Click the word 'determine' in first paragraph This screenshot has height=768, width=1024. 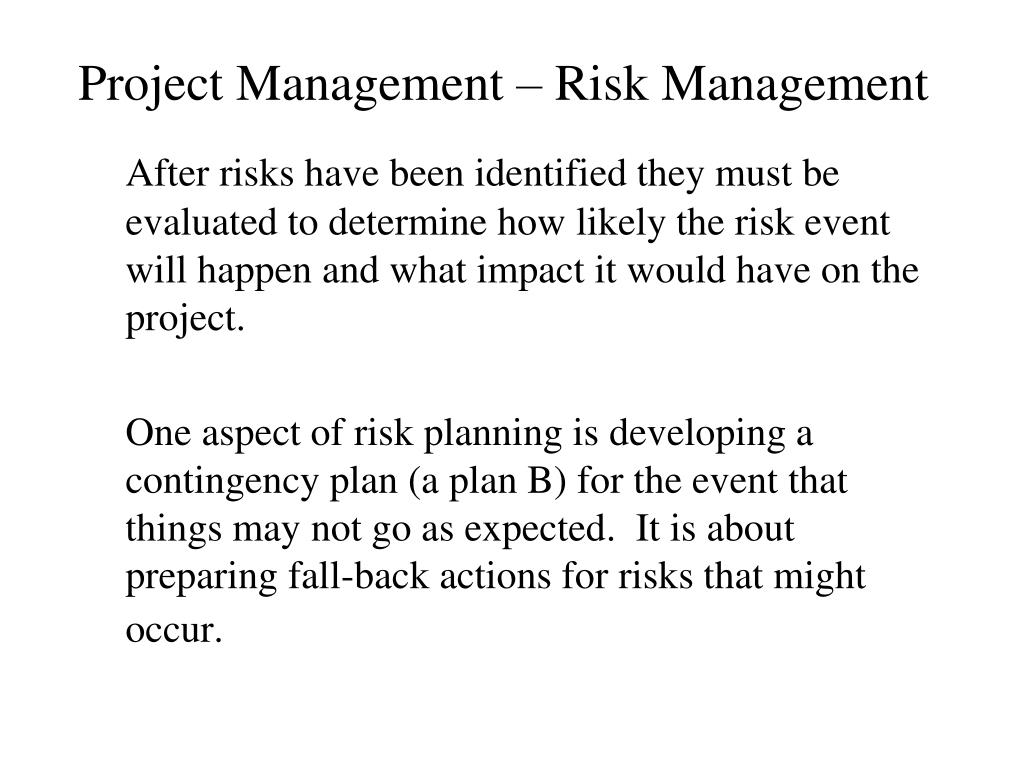point(408,223)
